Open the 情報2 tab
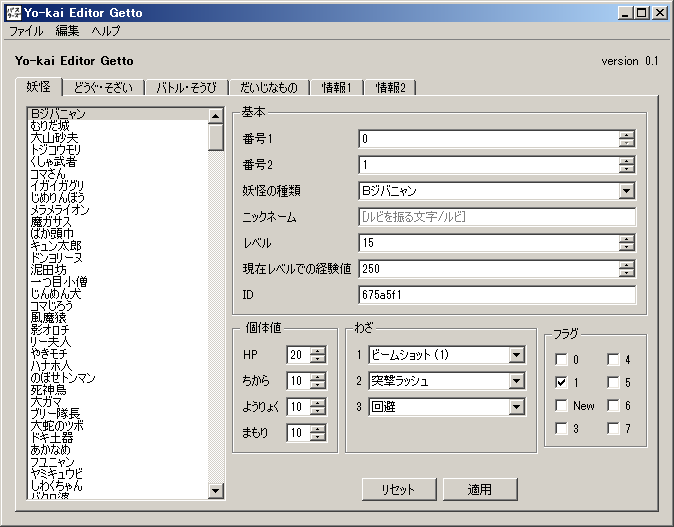This screenshot has height=527, width=674. [x=390, y=88]
